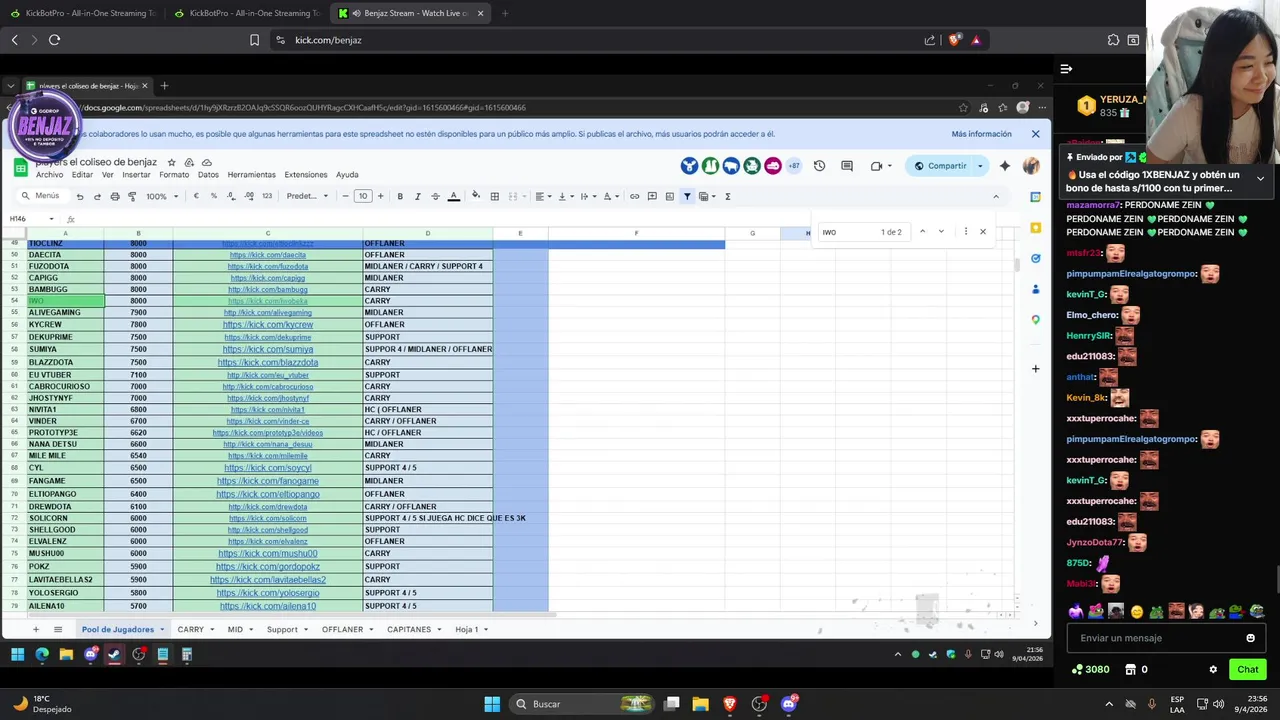Viewport: 1280px width, 720px height.
Task: Add a new sheet with plus button
Action: click(36, 630)
